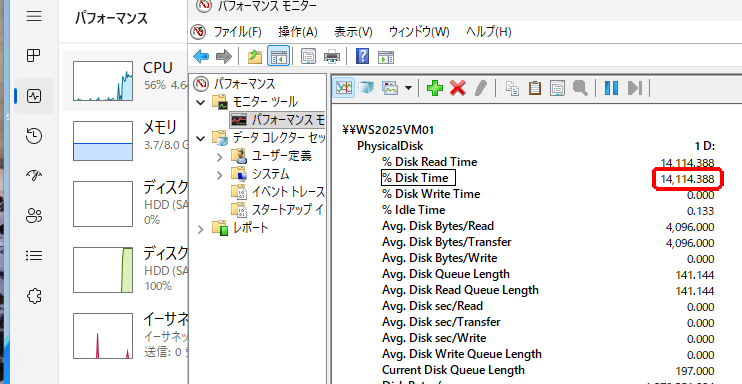Open Help question mark icon in toolbar

coord(362,57)
